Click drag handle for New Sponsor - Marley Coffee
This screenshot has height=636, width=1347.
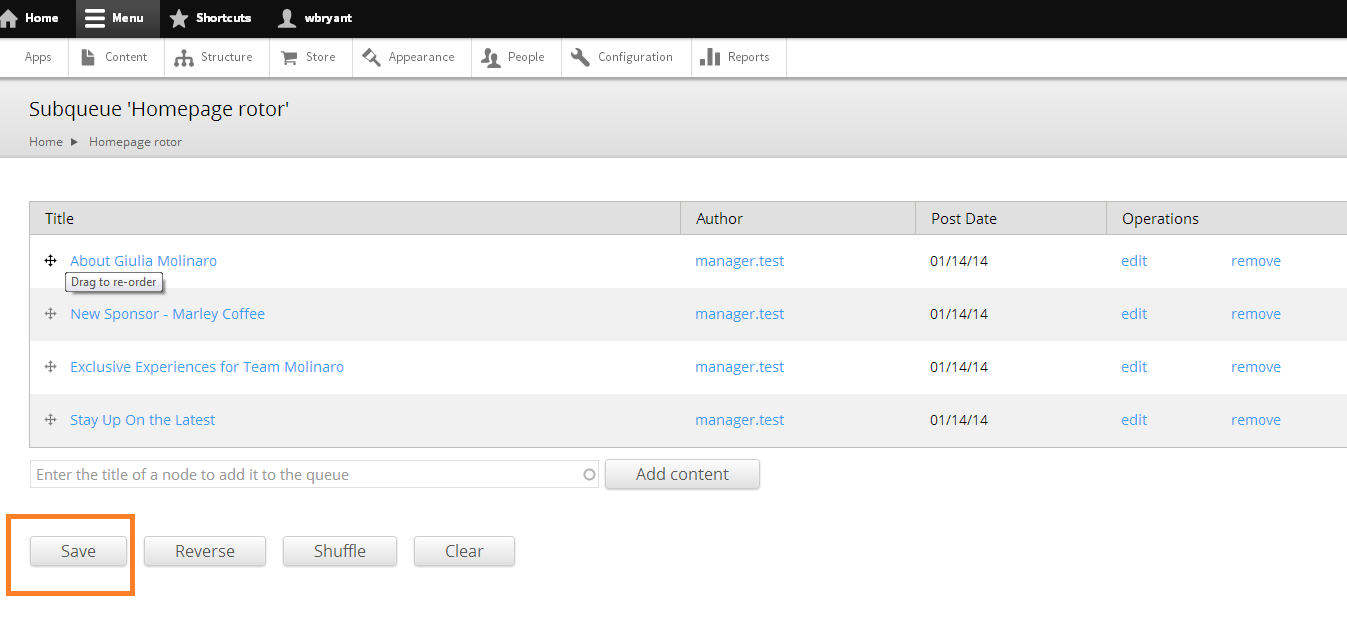coord(50,313)
